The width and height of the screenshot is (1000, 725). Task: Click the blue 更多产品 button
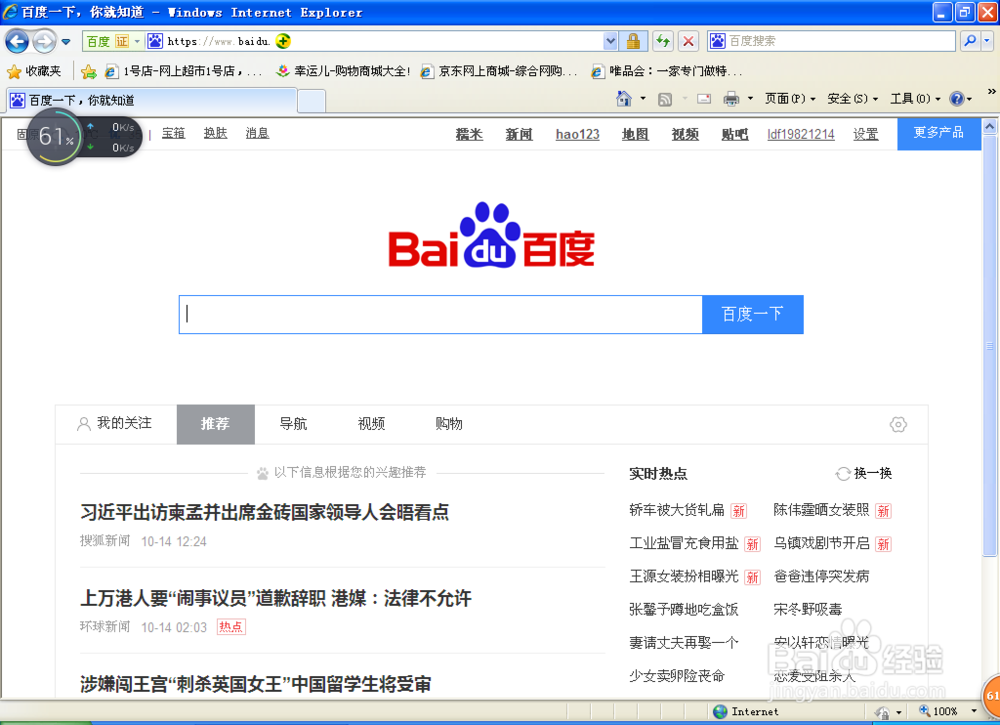[939, 133]
